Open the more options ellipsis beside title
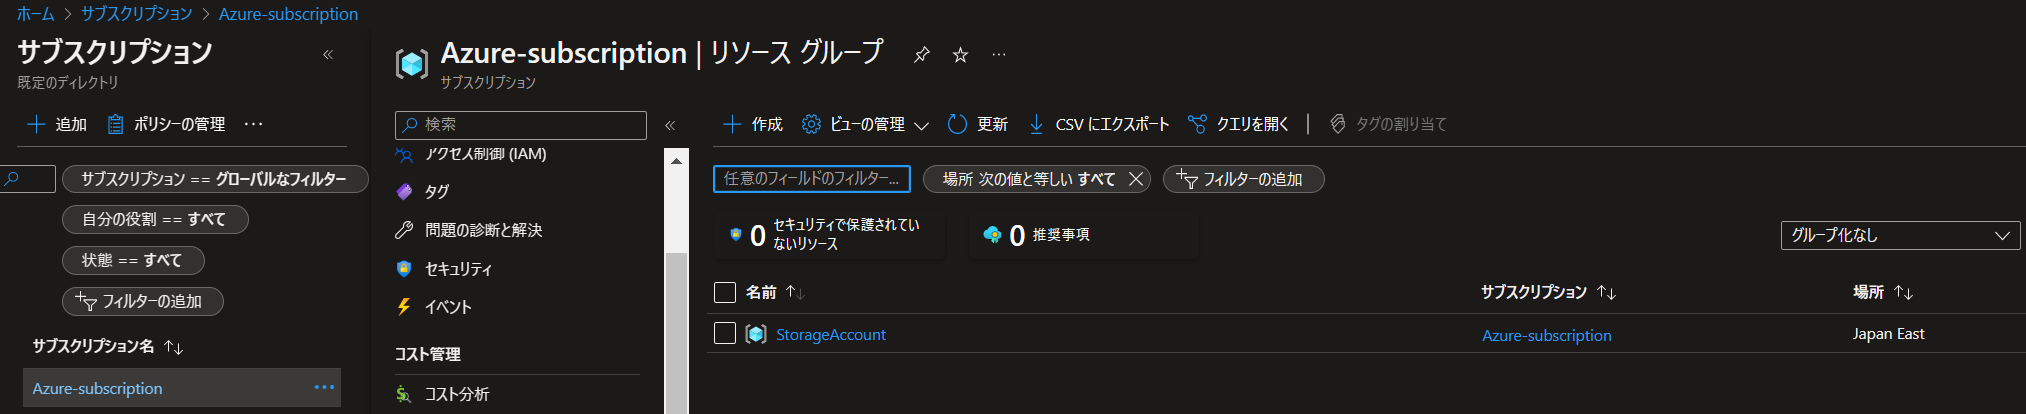Viewport: 2026px width, 414px height. tap(999, 54)
